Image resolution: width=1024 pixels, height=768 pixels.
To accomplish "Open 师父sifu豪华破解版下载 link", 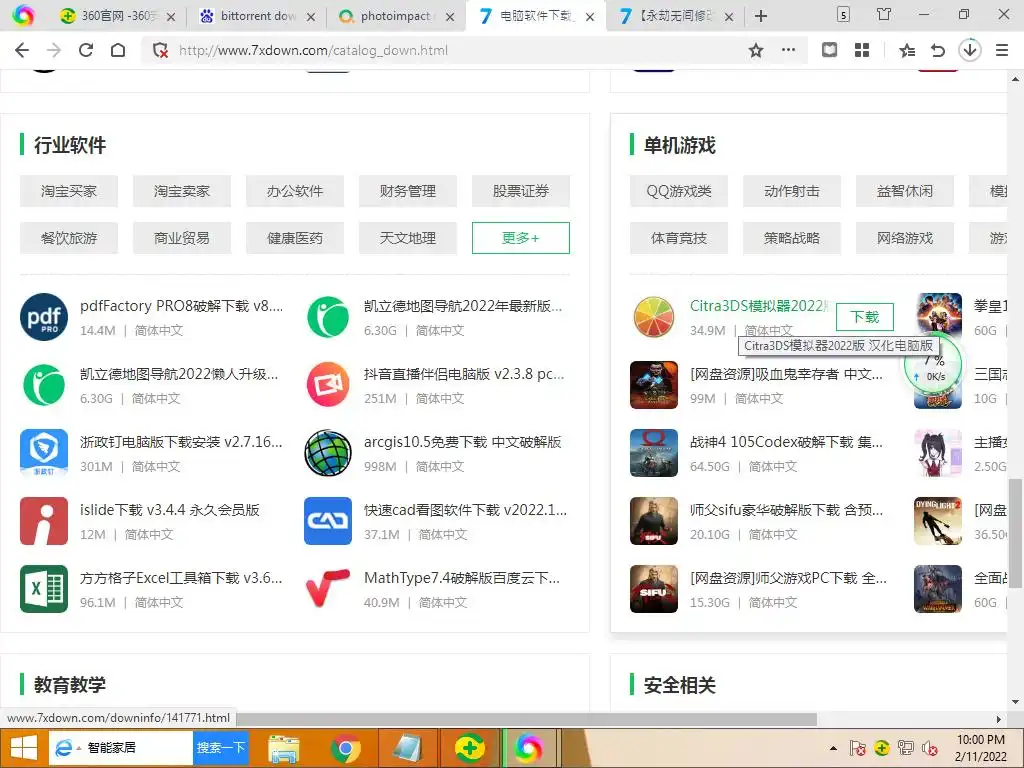I will (786, 510).
